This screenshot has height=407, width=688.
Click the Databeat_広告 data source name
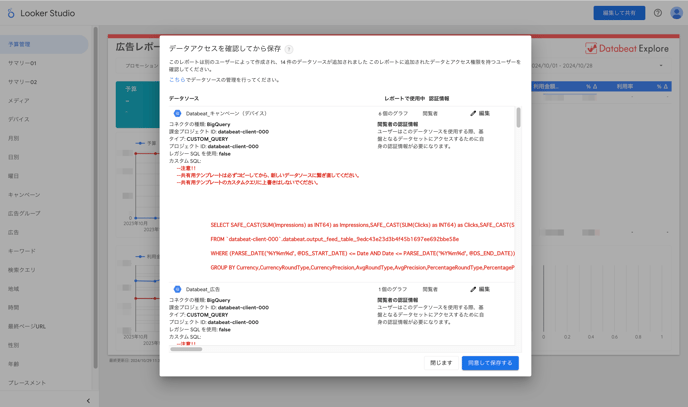(x=203, y=289)
